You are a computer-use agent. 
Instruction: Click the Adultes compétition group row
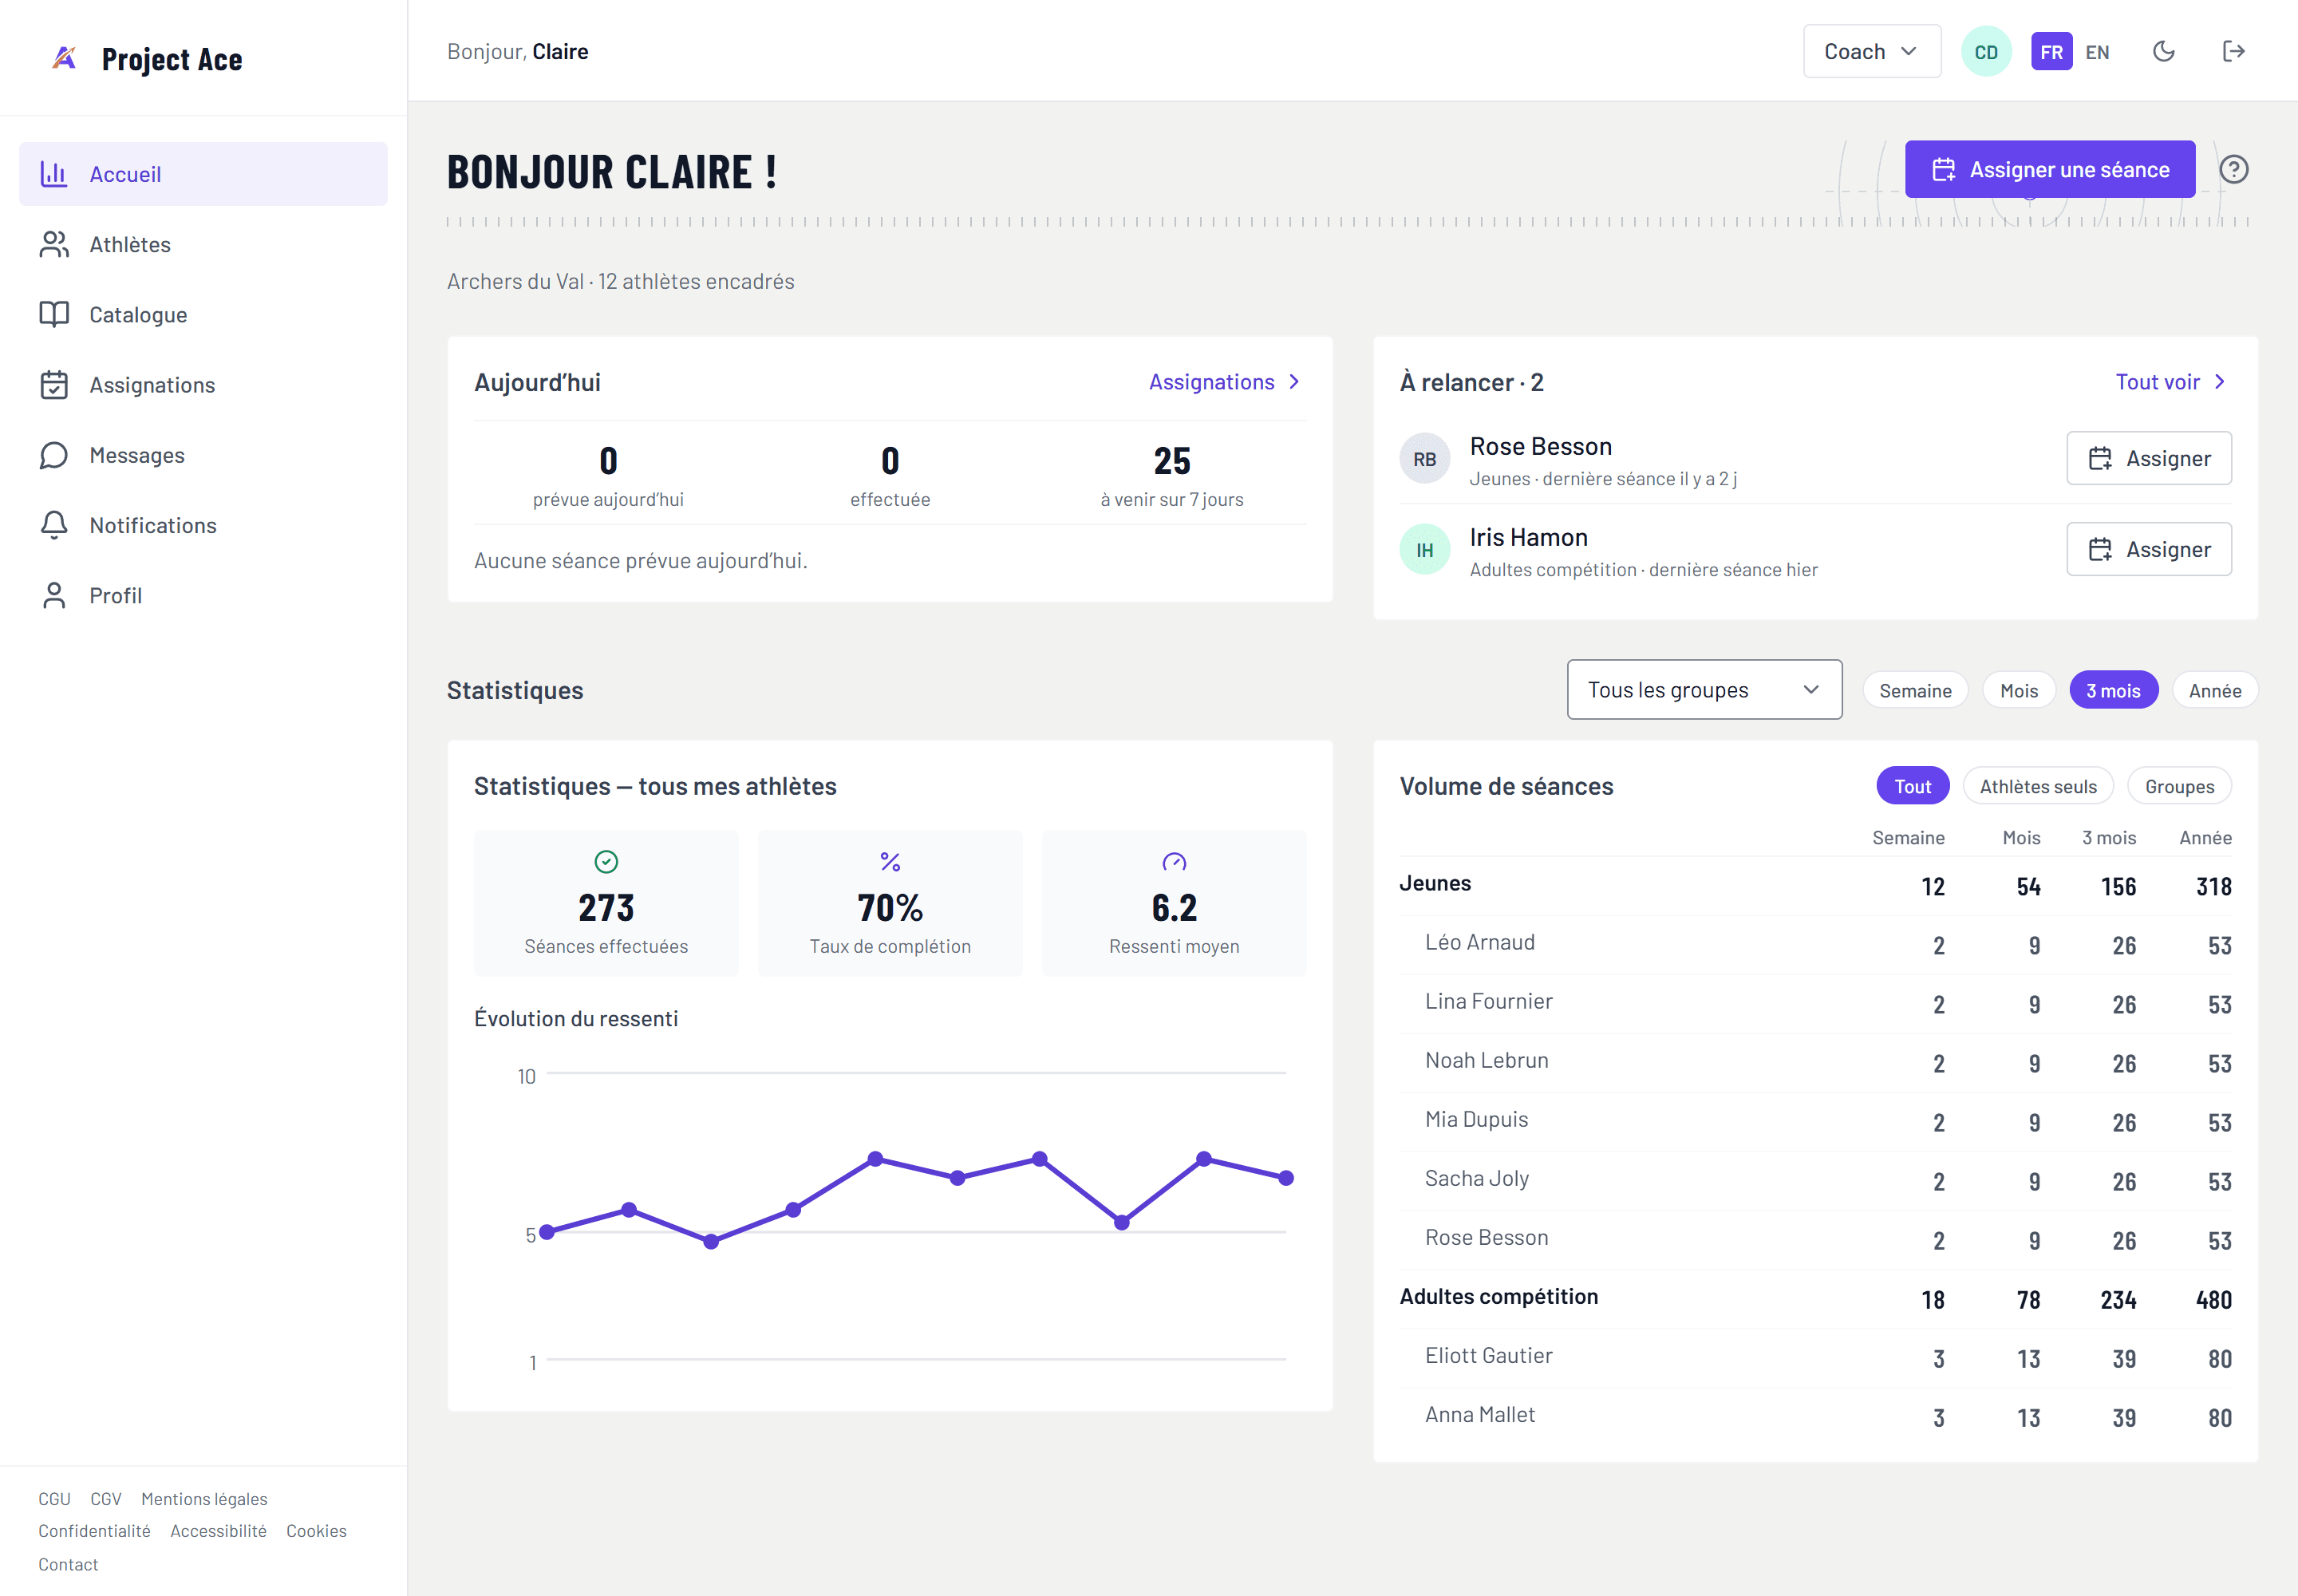click(1815, 1299)
